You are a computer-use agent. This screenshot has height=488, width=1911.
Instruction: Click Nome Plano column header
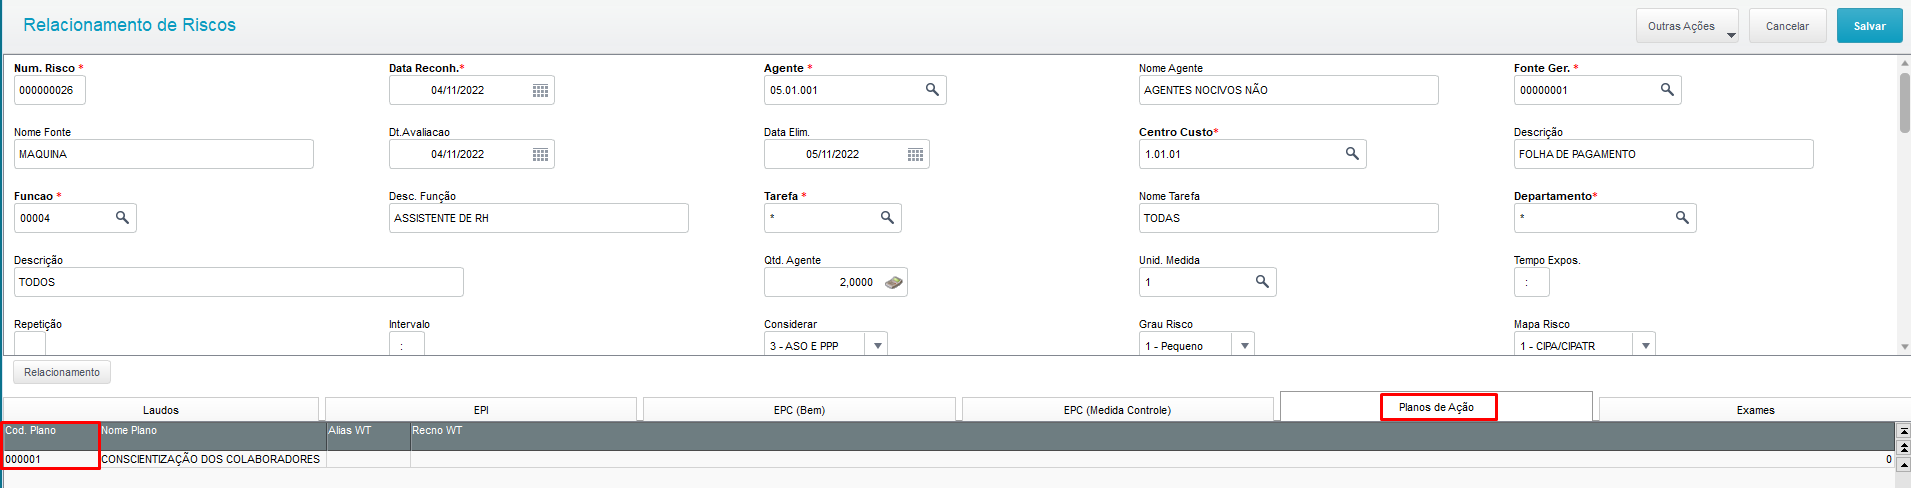212,436
